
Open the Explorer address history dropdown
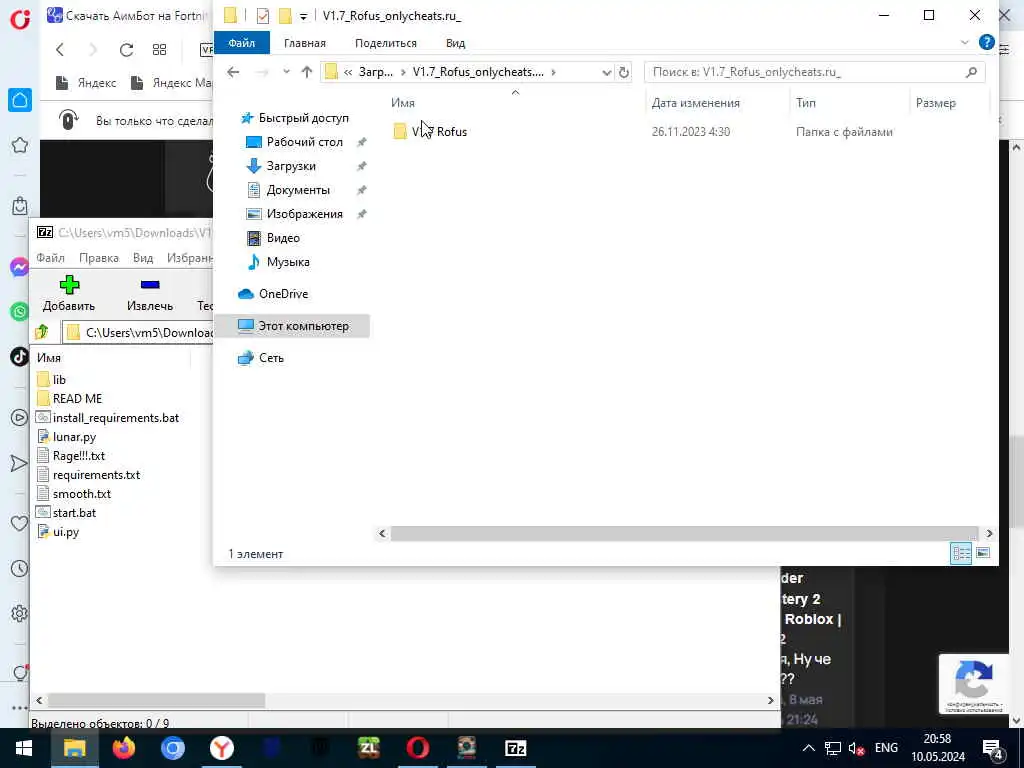pos(607,72)
